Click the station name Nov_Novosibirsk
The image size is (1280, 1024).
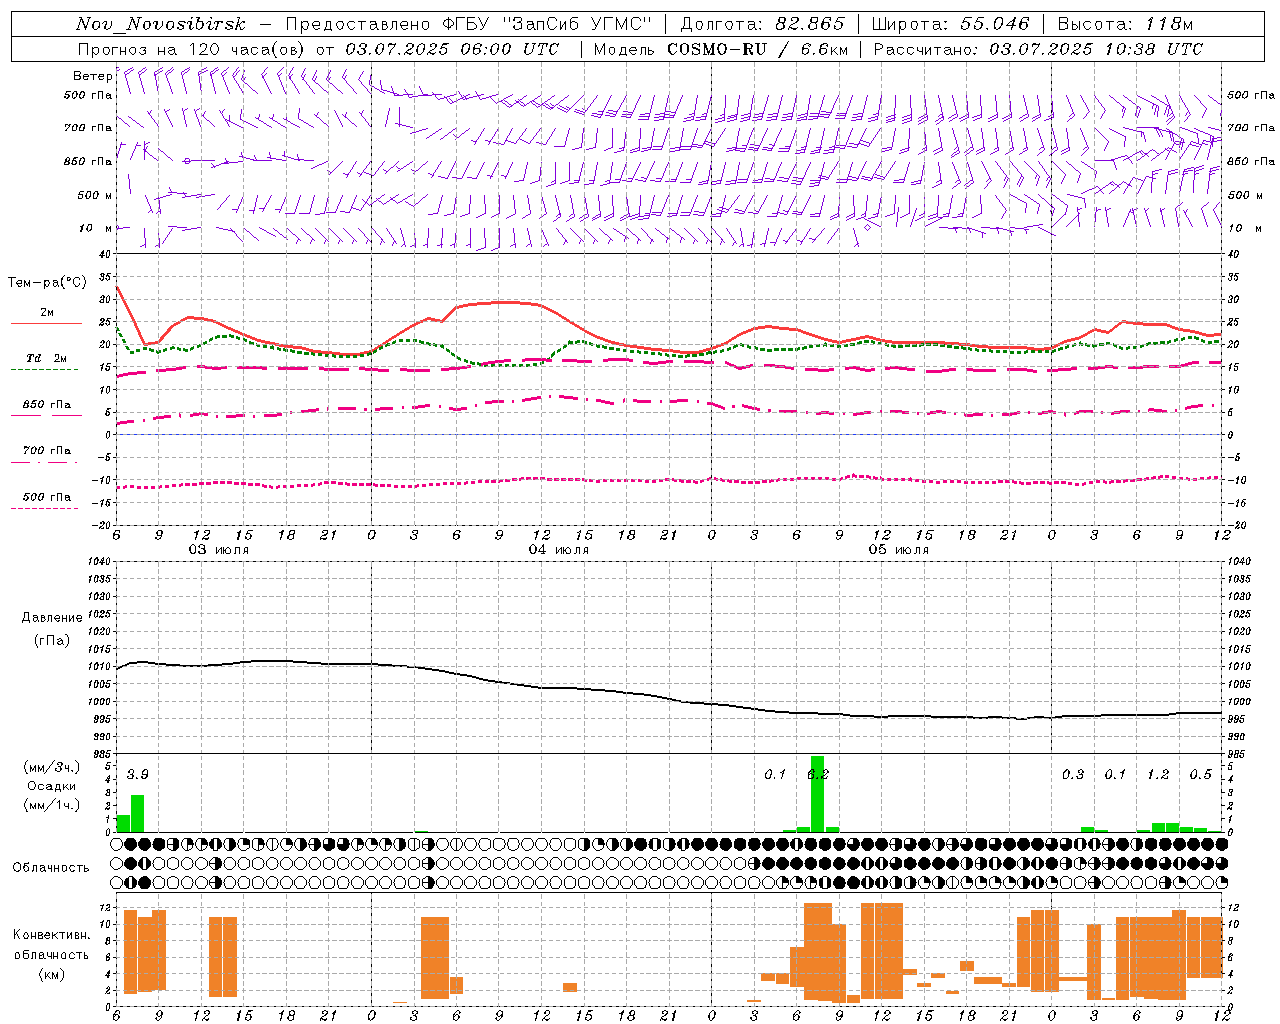[x=160, y=24]
